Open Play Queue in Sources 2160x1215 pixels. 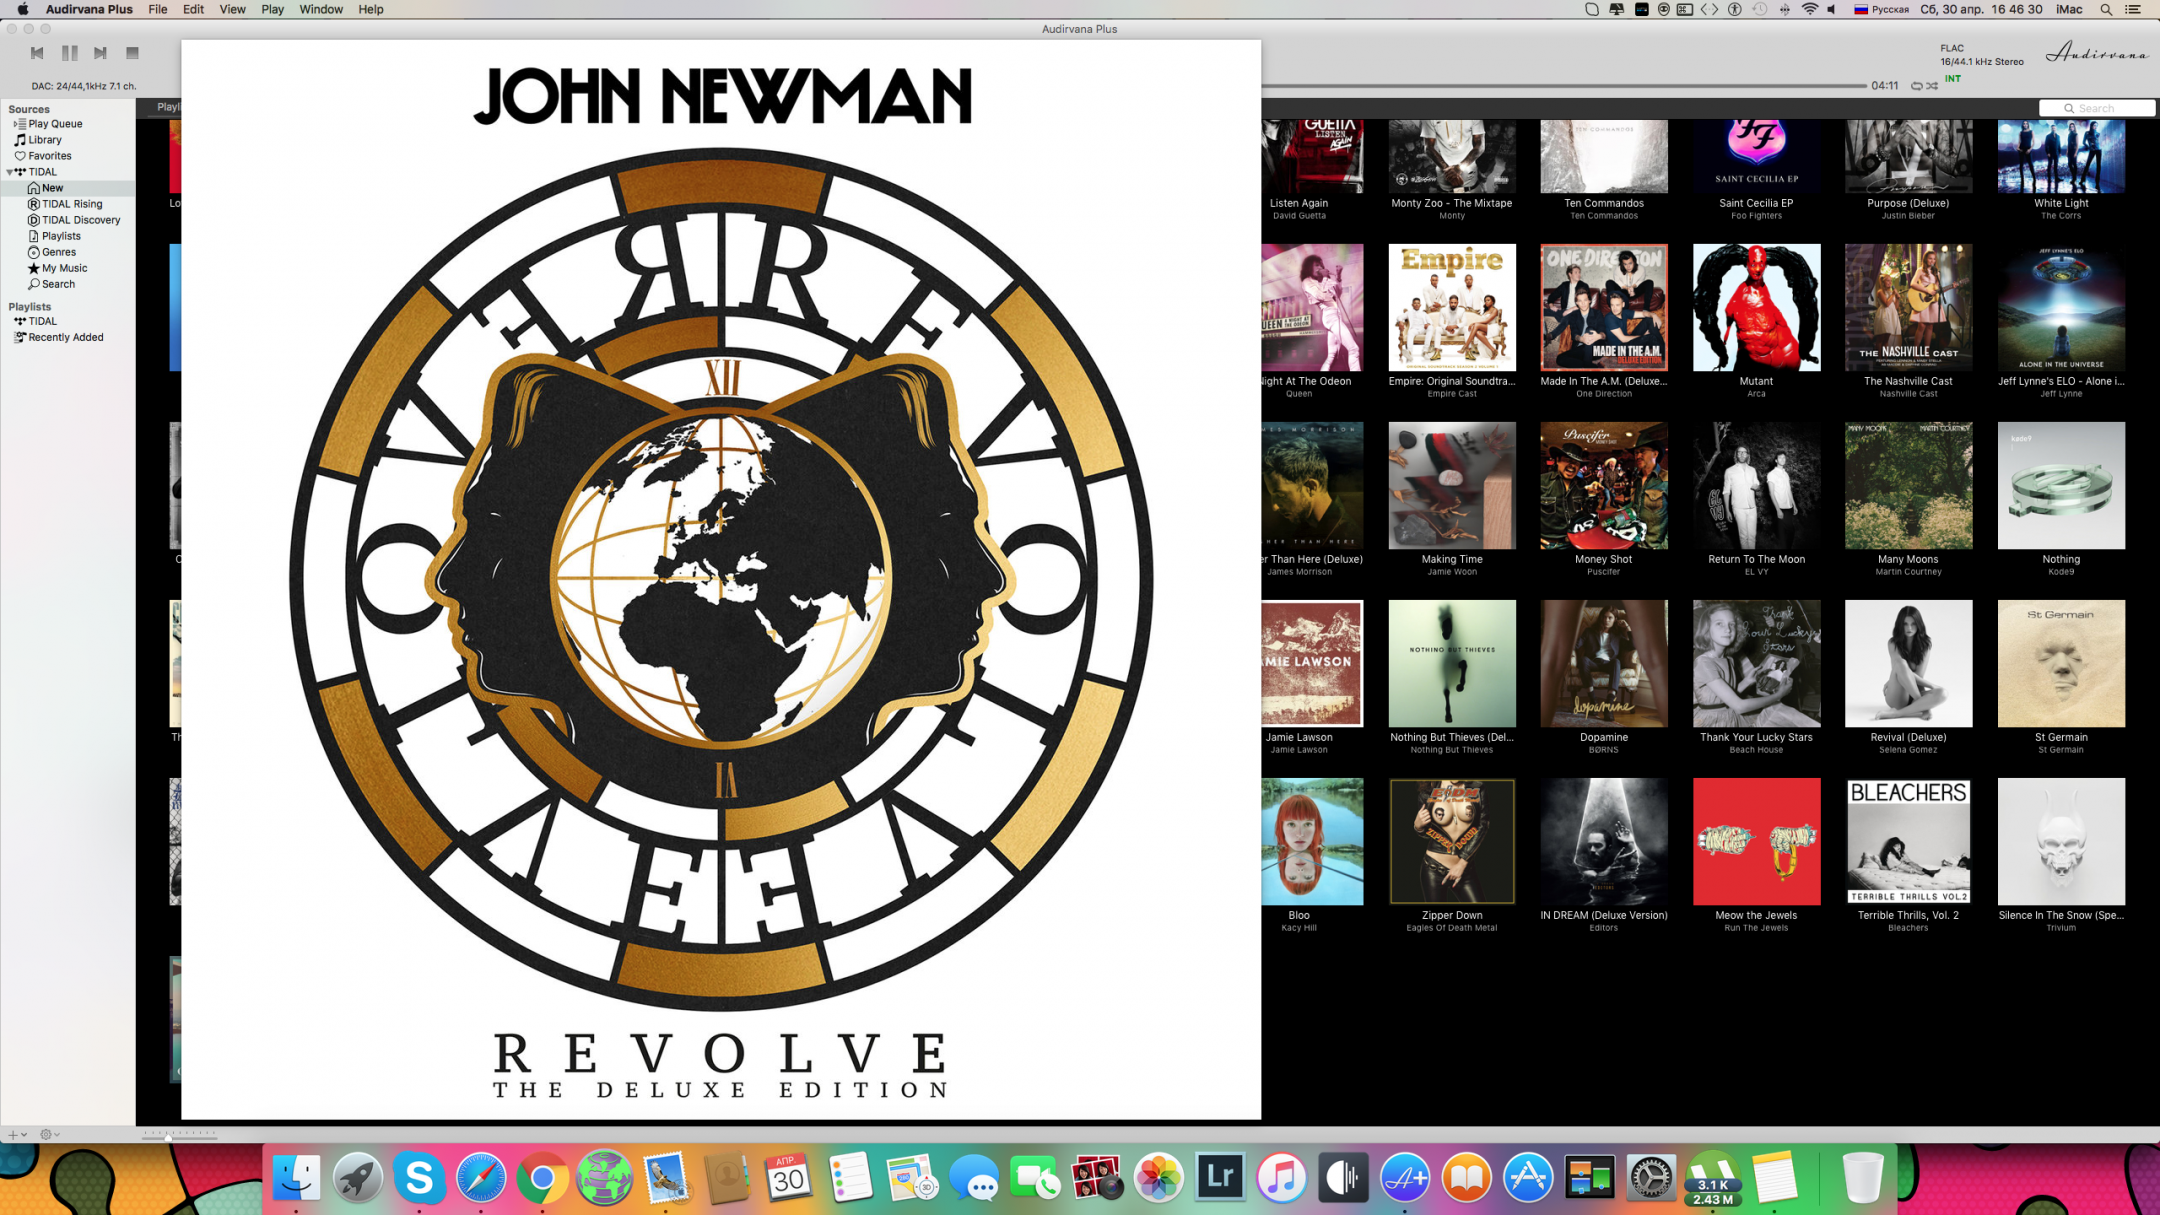(55, 124)
